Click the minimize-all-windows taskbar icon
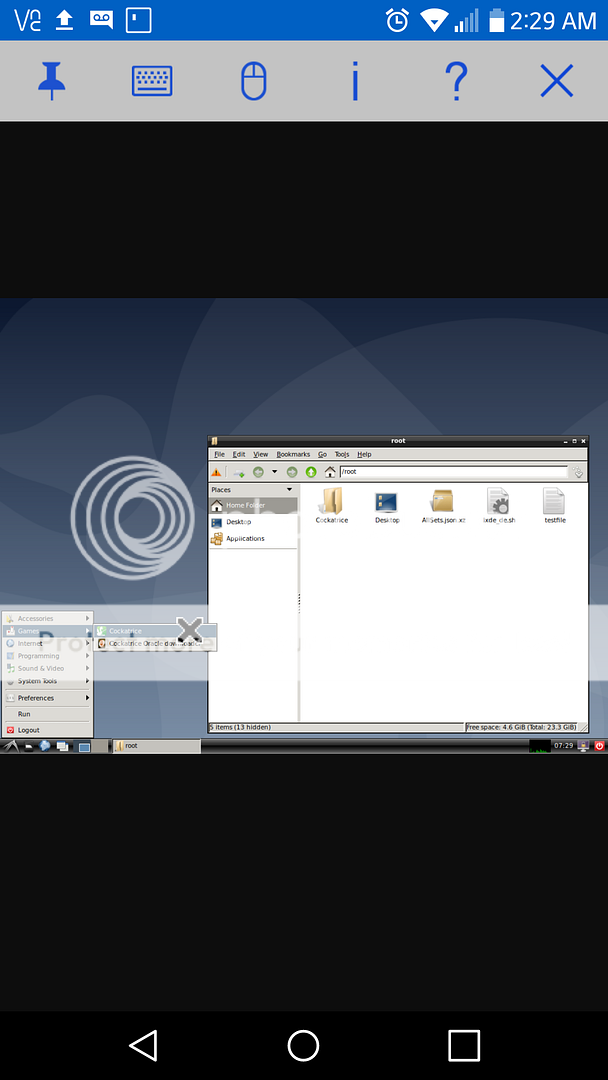 tap(63, 746)
